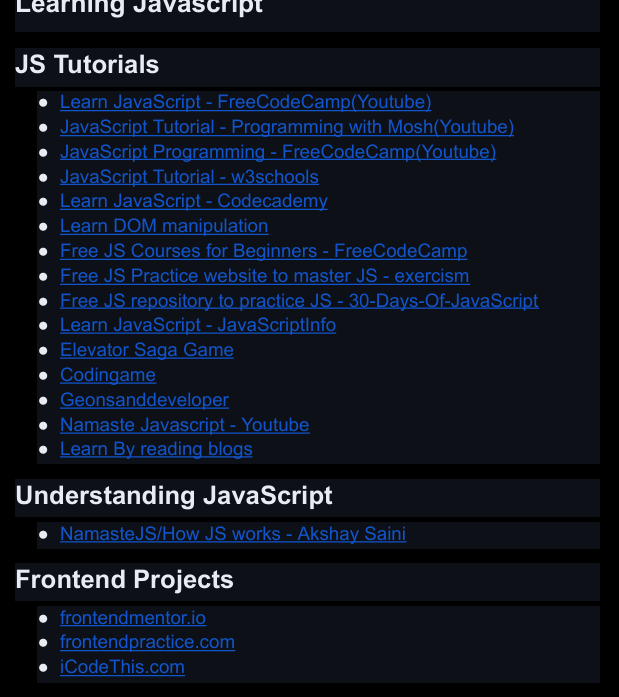This screenshot has width=619, height=697.
Task: Open 30-Days-Of-JavaScript repository link
Action: point(299,301)
